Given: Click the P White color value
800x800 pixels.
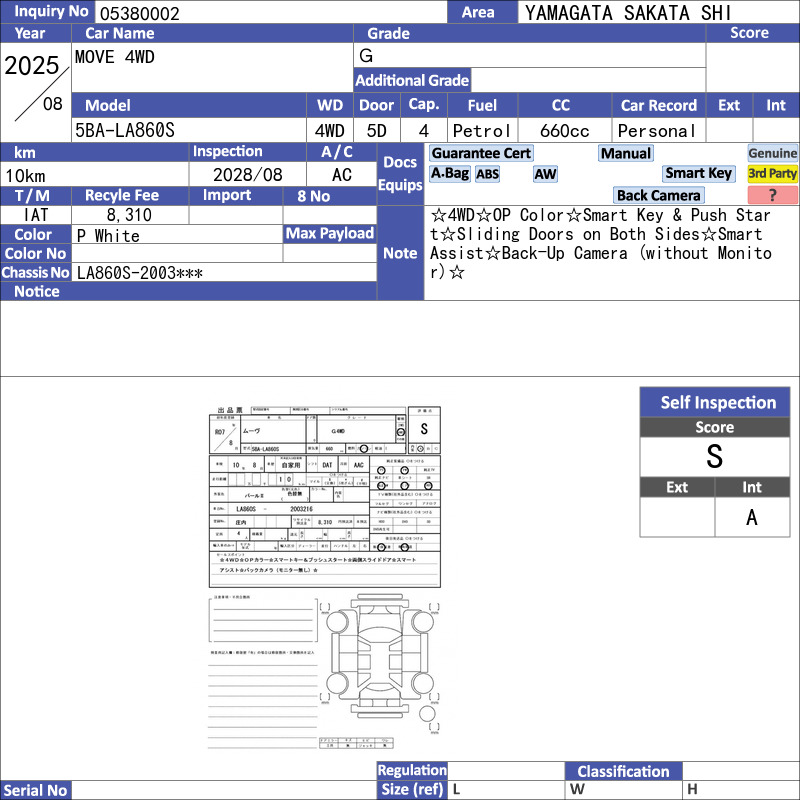Looking at the screenshot, I should click(108, 236).
